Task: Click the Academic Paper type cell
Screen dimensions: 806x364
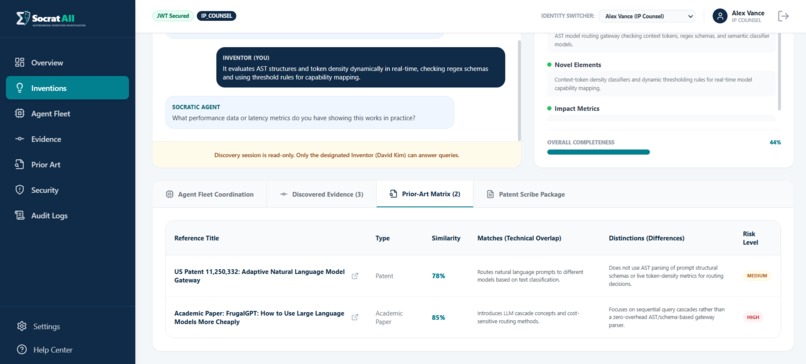Action: pyautogui.click(x=389, y=317)
